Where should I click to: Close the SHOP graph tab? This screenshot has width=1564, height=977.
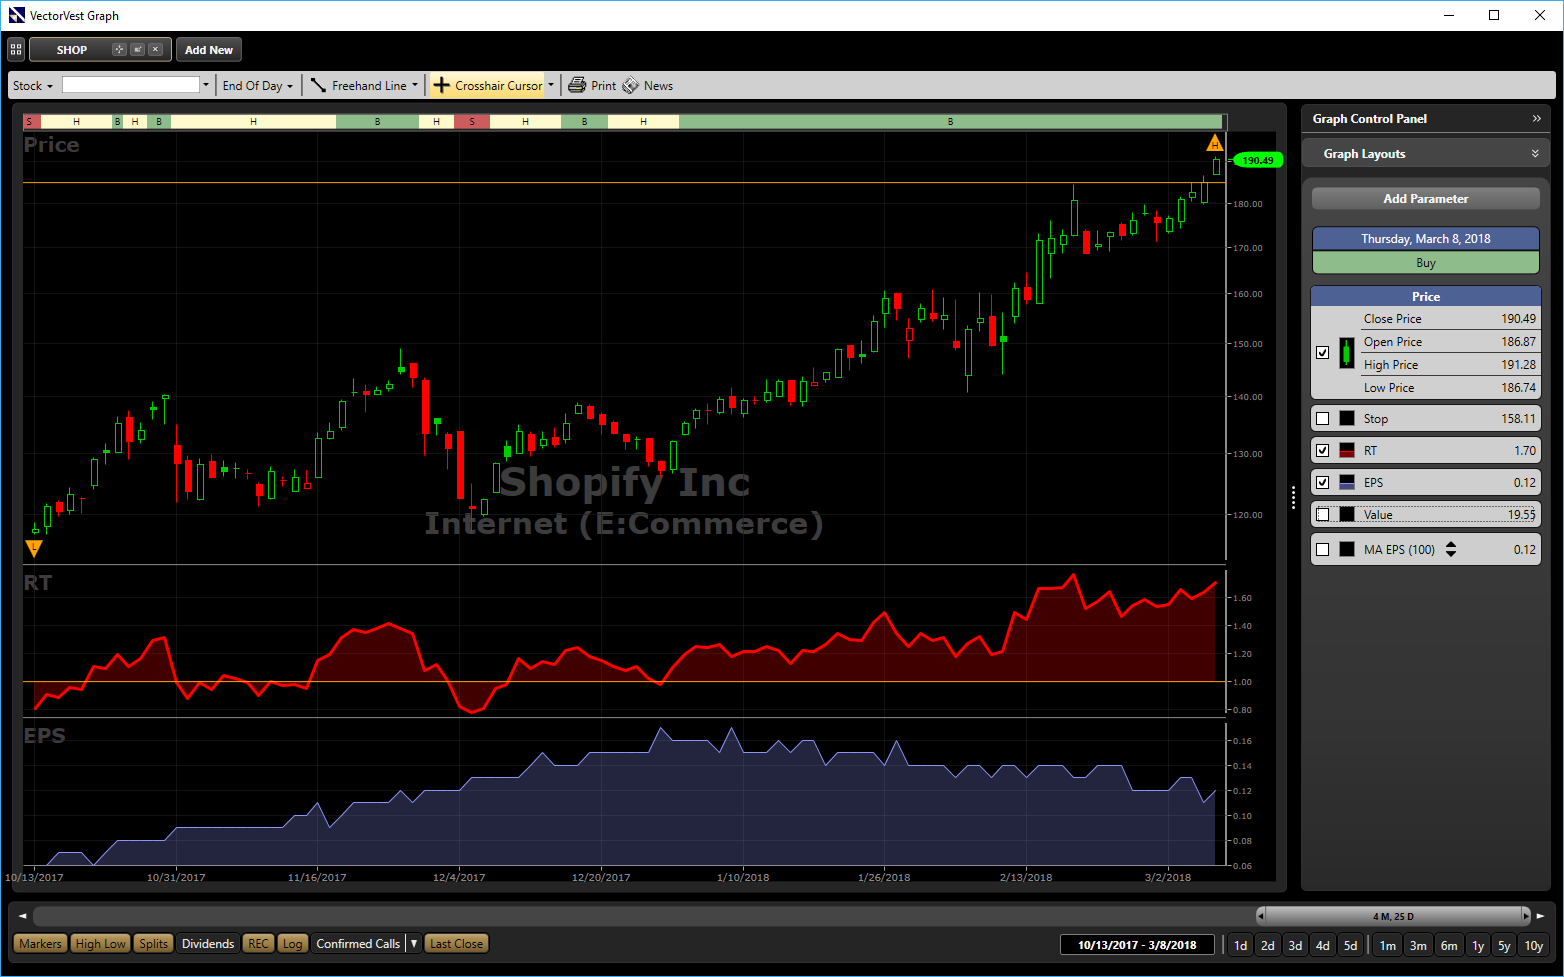click(155, 50)
